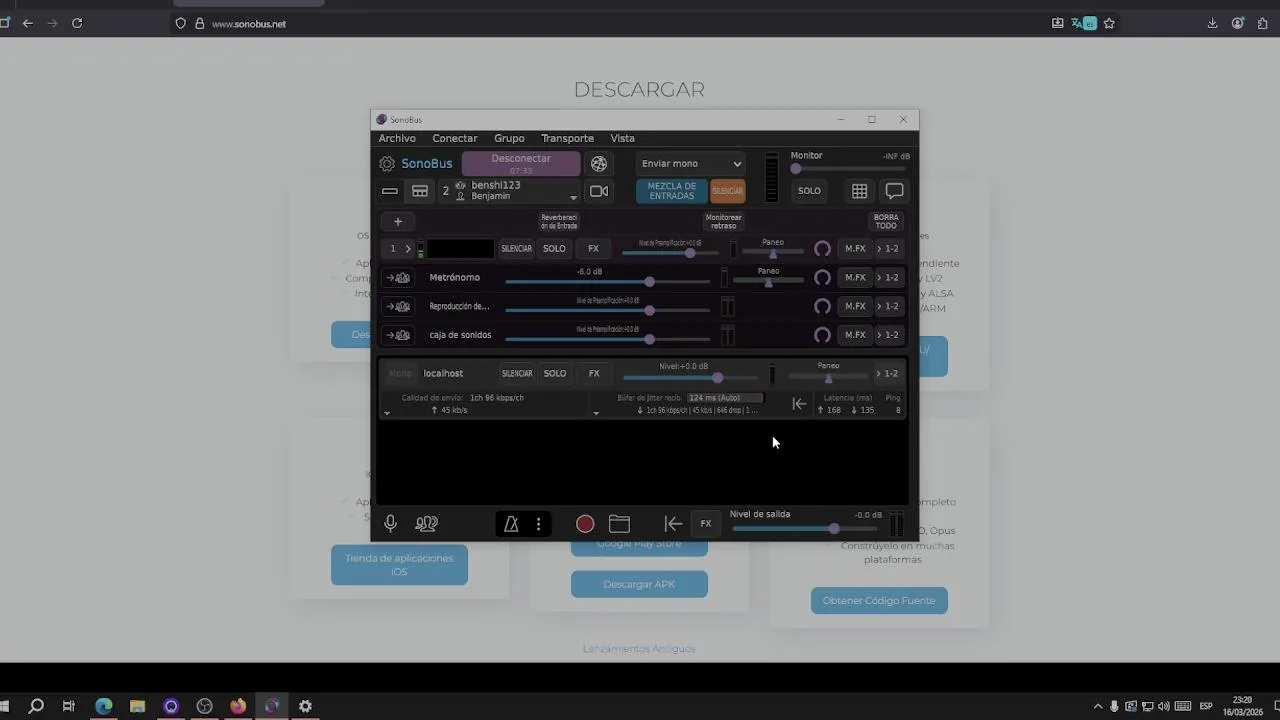1280x720 pixels.
Task: Open the Grupo menu
Action: point(509,138)
